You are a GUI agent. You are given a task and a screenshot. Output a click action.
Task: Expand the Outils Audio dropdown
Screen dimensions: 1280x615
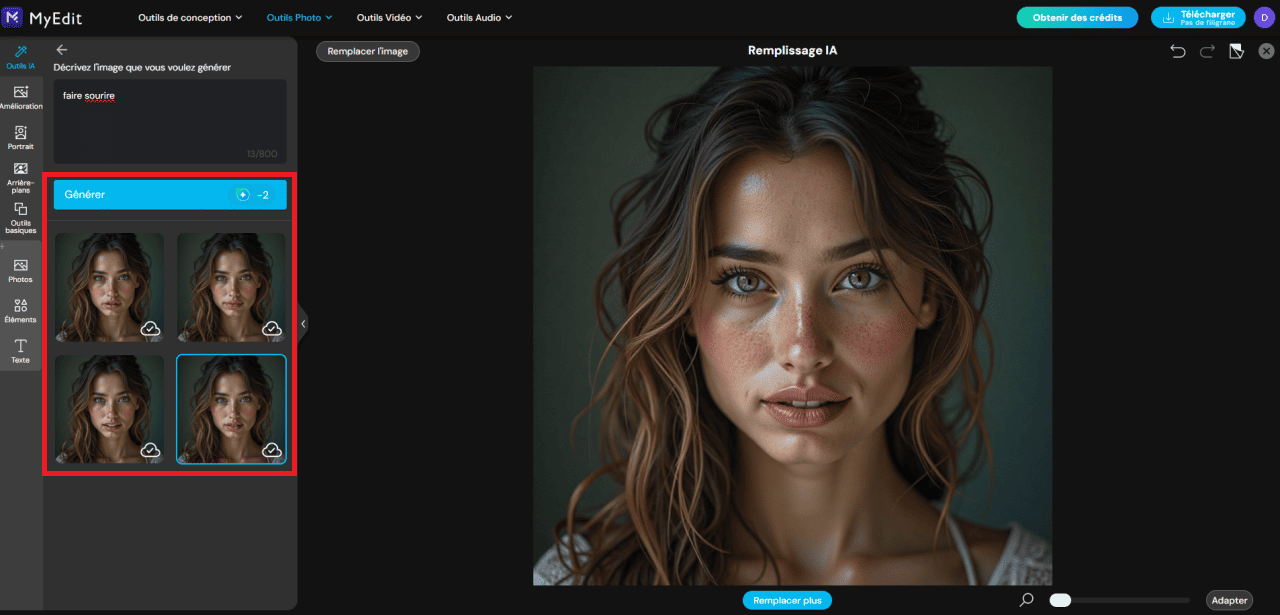(x=479, y=17)
